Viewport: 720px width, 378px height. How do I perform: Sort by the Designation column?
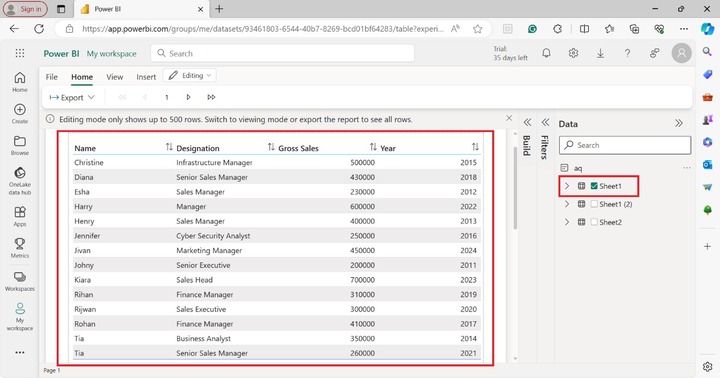[271, 147]
